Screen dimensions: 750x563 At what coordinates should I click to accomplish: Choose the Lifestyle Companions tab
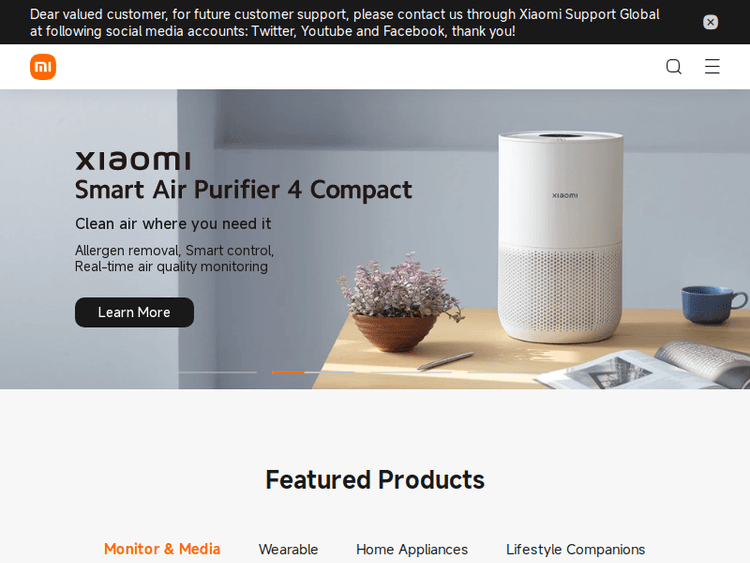575,550
